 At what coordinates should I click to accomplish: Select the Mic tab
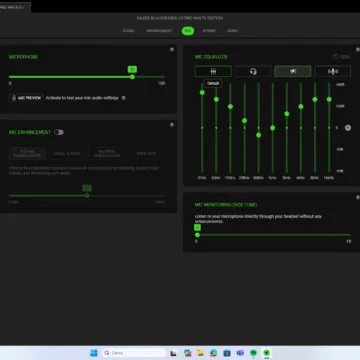pyautogui.click(x=188, y=31)
